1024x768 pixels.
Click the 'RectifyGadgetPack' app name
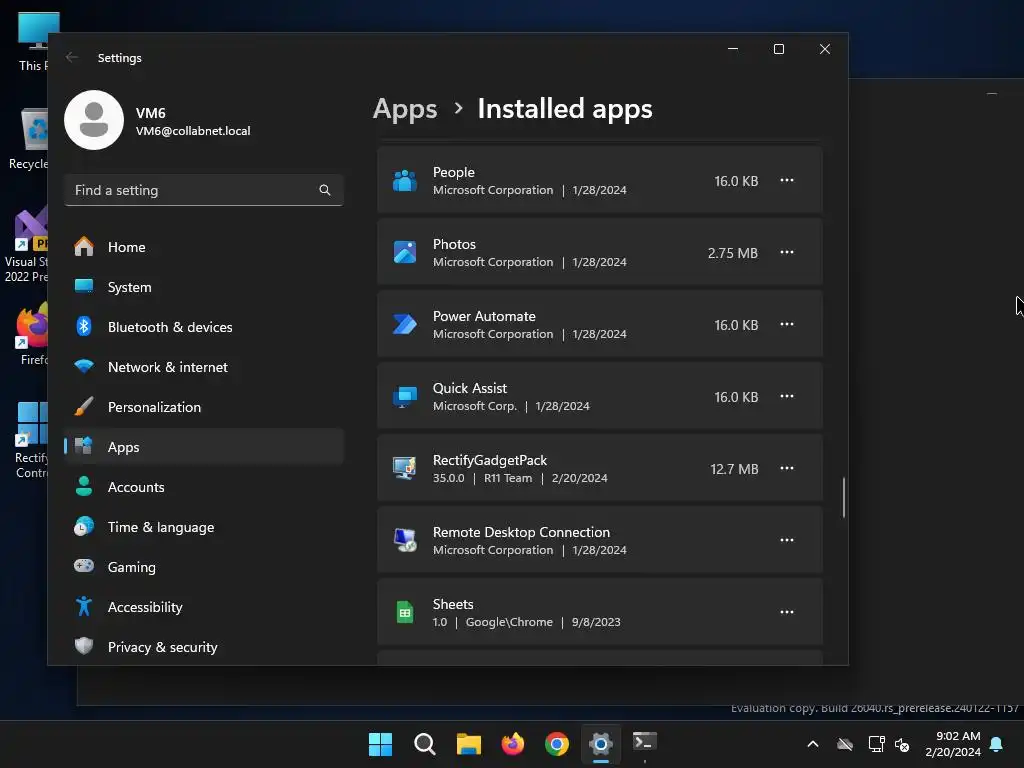coord(490,460)
